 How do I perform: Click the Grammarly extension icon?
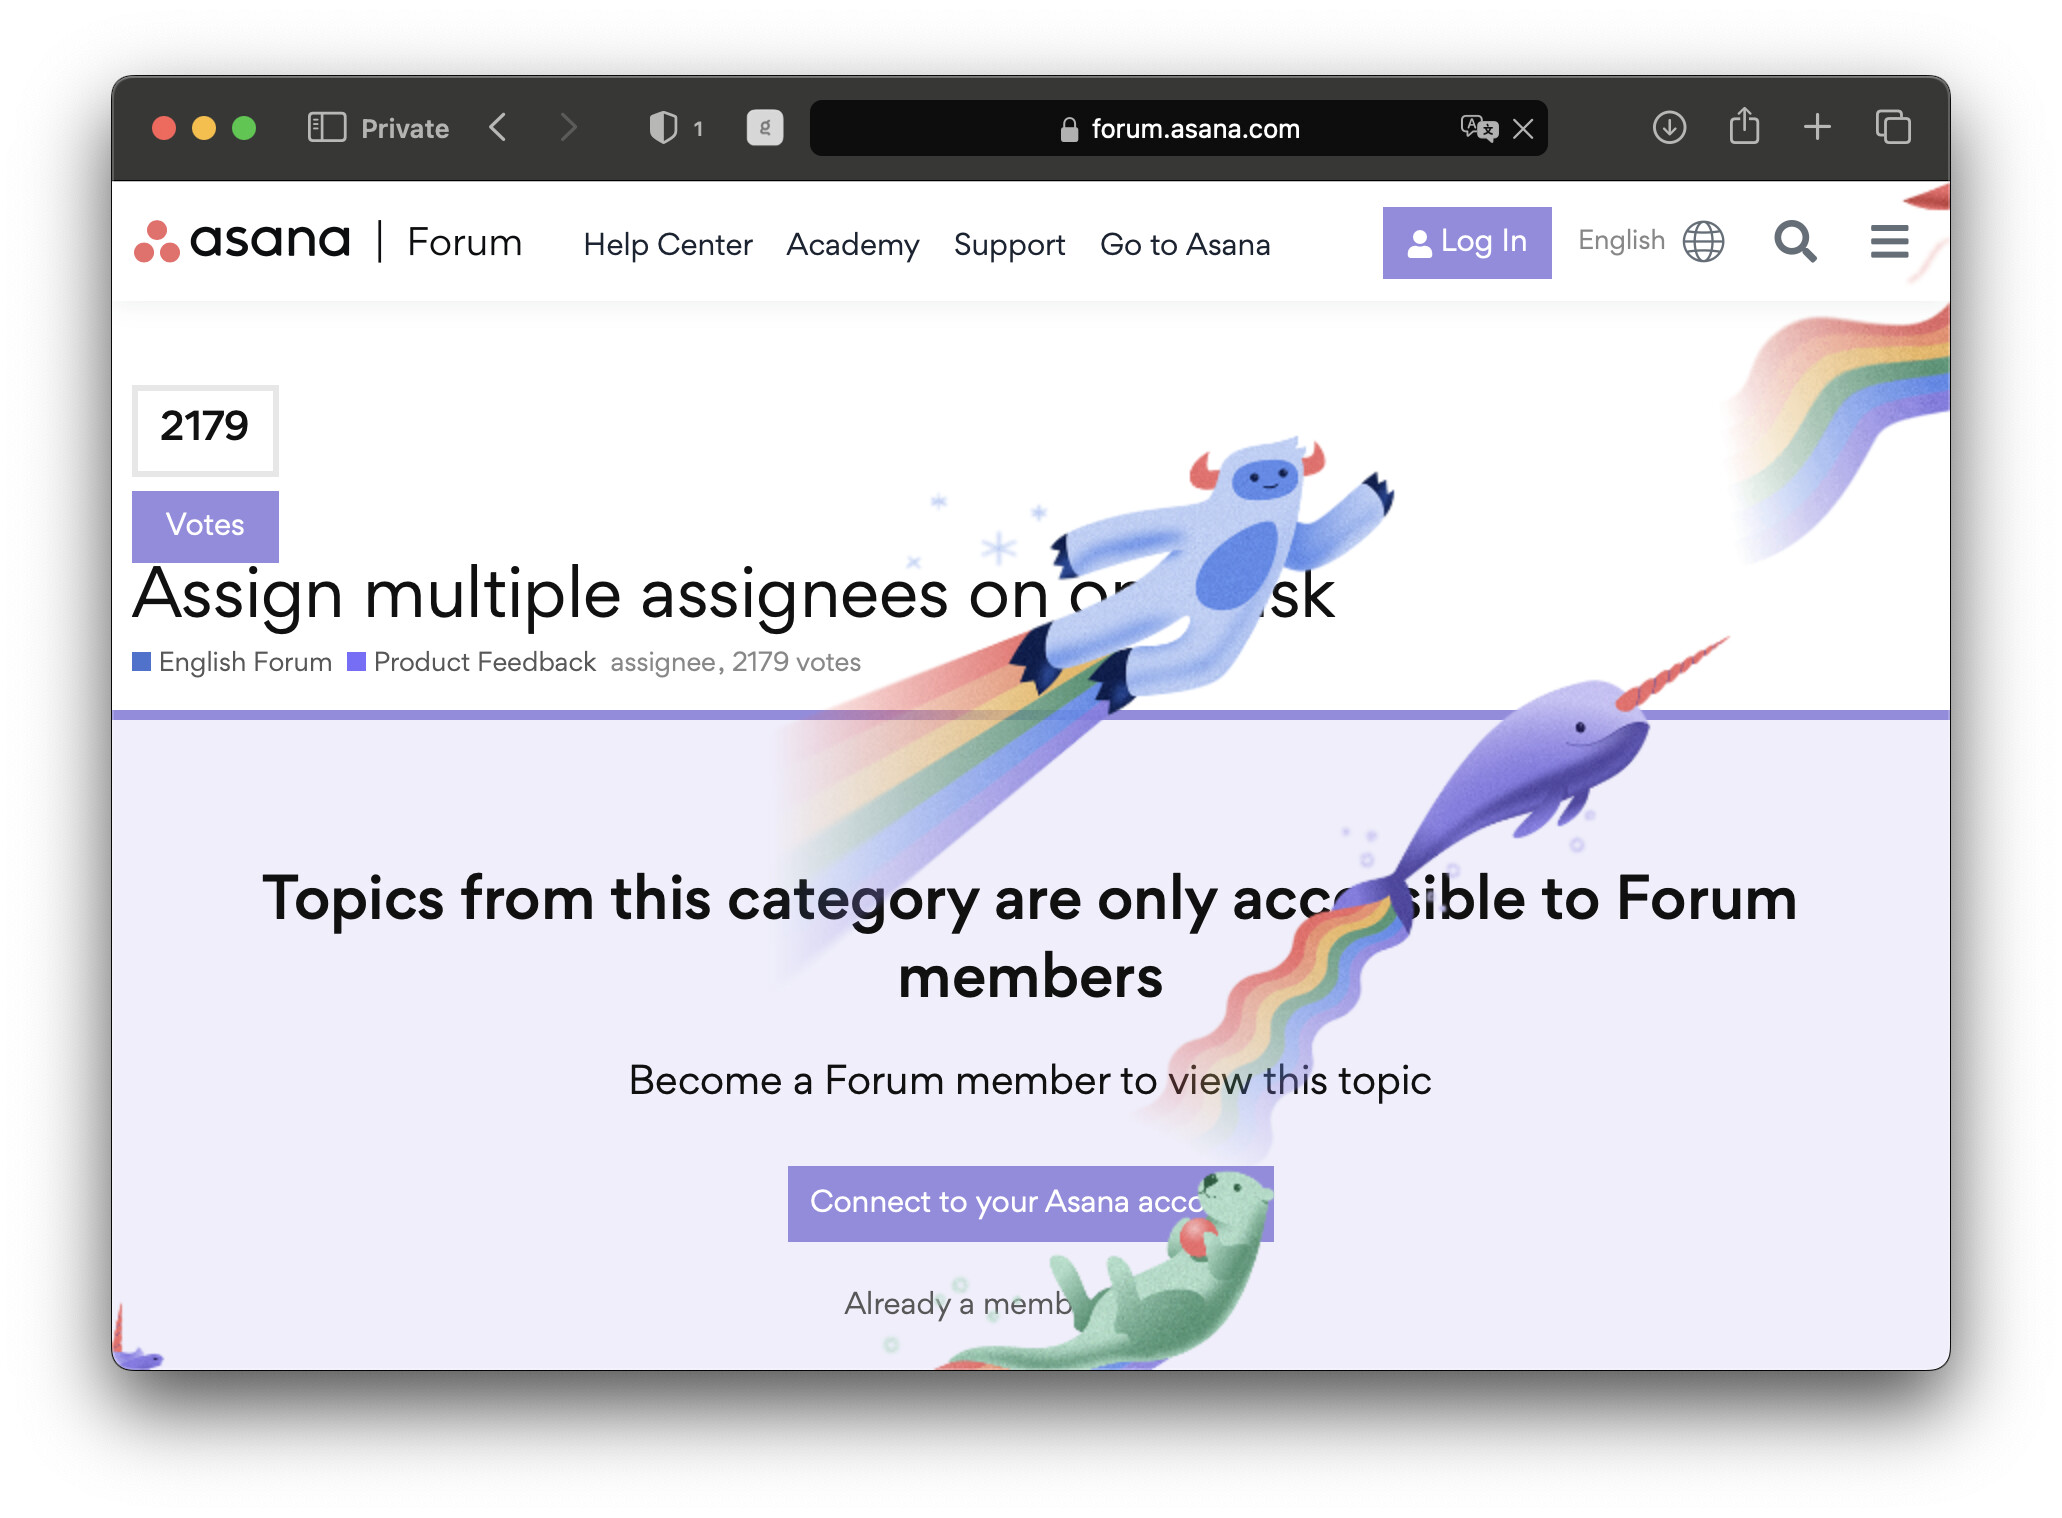(x=765, y=128)
